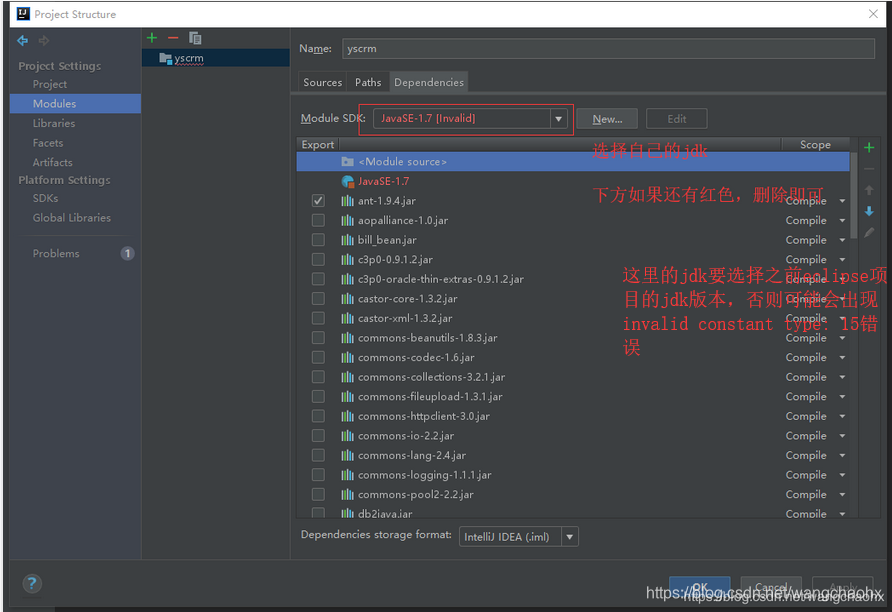Edit dependency pencil icon

coord(869,232)
